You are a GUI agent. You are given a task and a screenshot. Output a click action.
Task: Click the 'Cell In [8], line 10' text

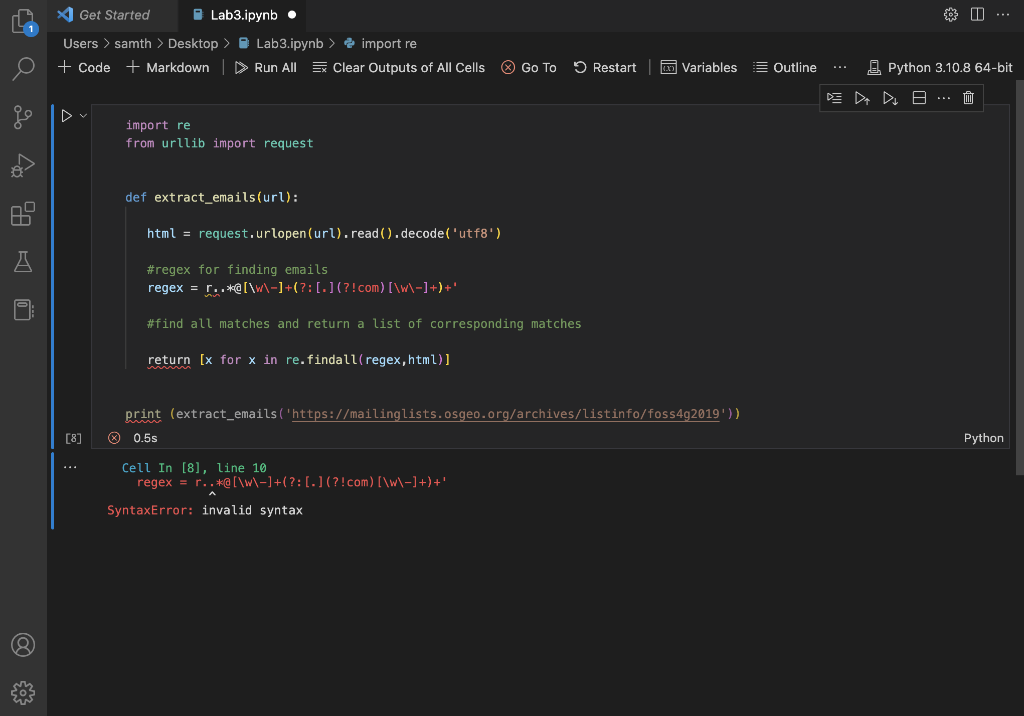194,468
